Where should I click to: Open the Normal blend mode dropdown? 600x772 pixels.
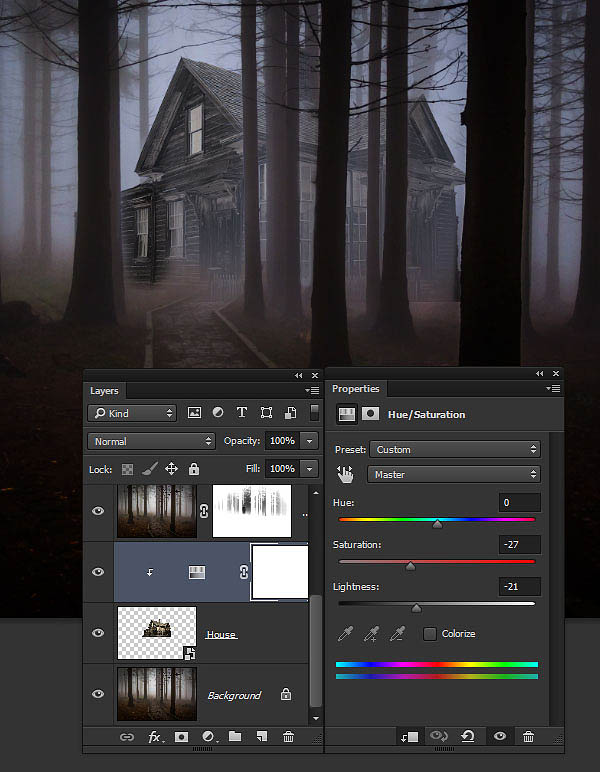[151, 441]
